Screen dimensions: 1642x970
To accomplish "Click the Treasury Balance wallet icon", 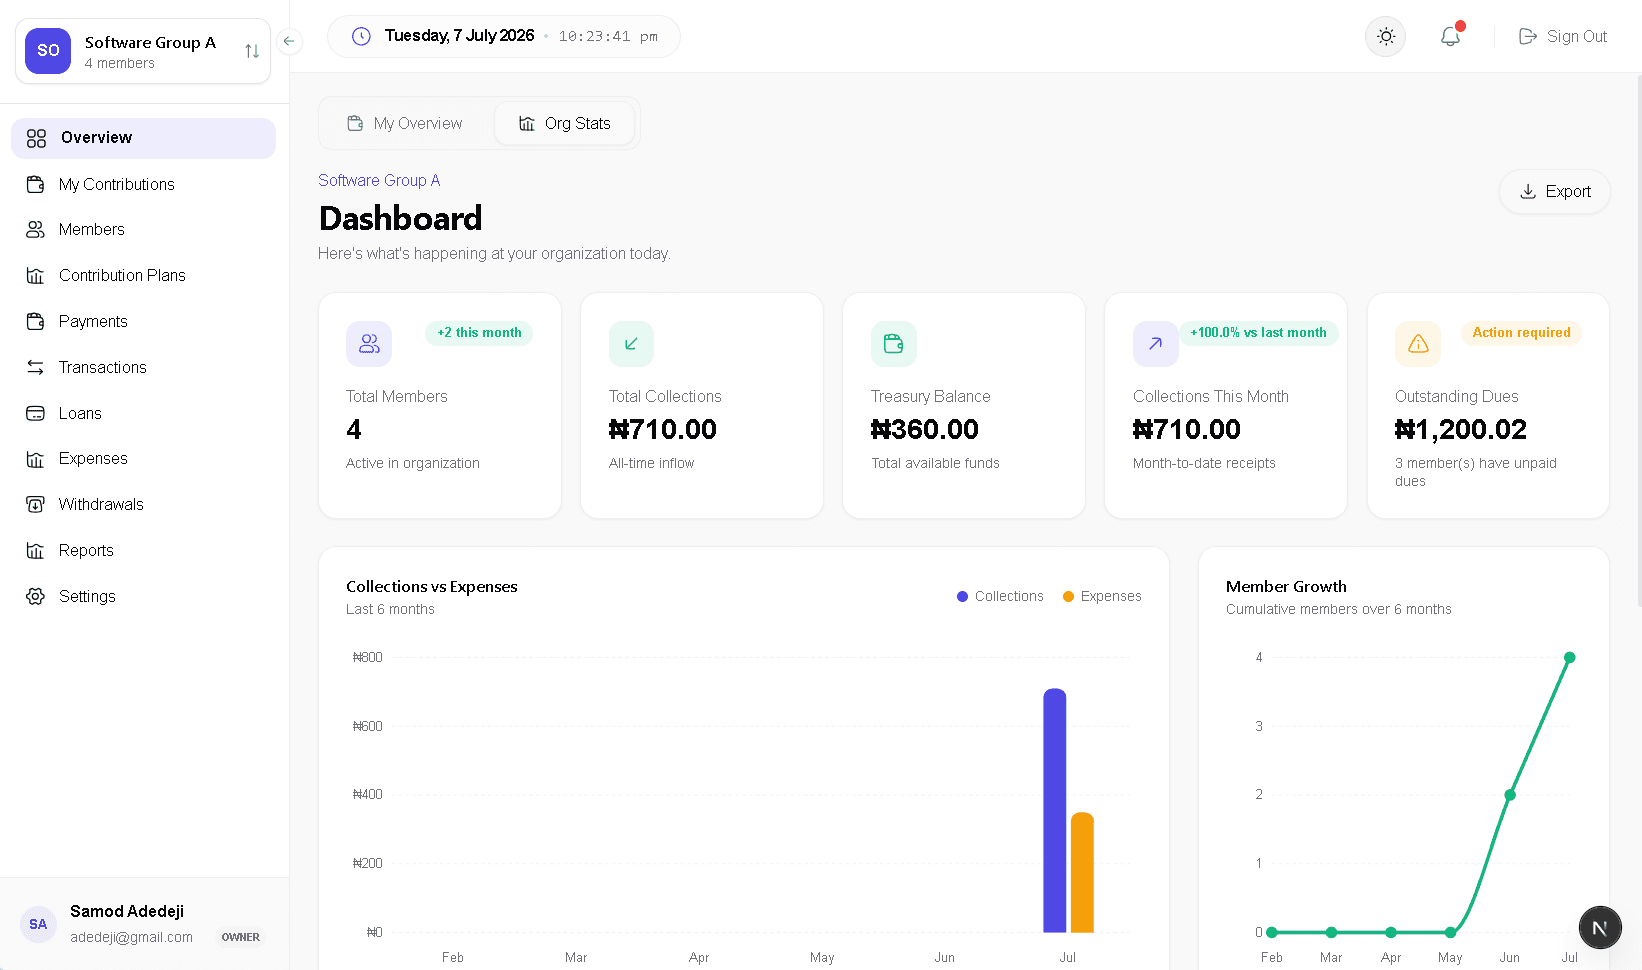I will tap(893, 344).
